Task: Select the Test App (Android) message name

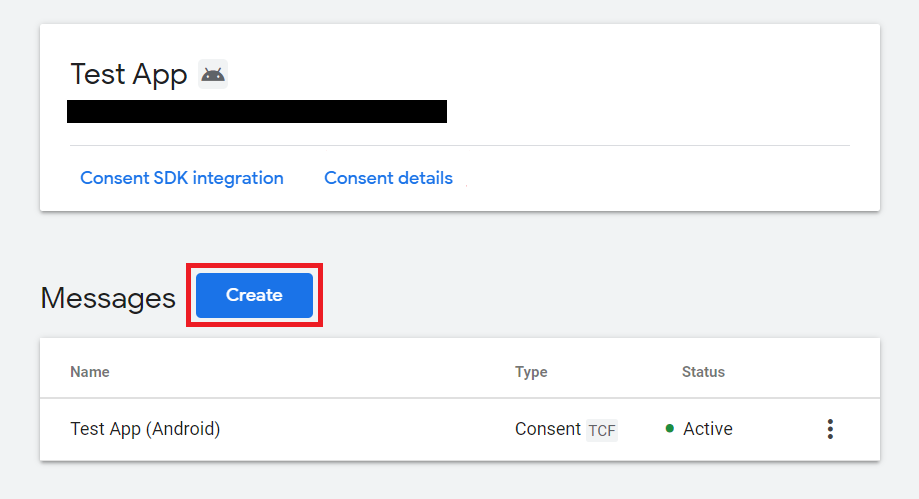Action: click(145, 429)
